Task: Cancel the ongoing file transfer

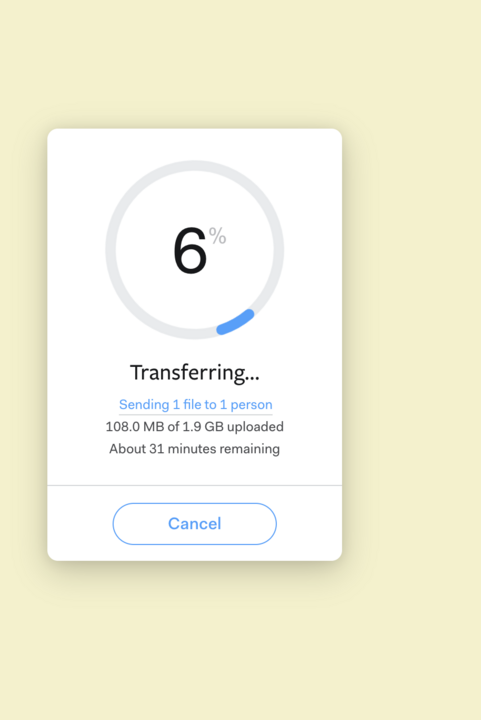Action: click(195, 523)
